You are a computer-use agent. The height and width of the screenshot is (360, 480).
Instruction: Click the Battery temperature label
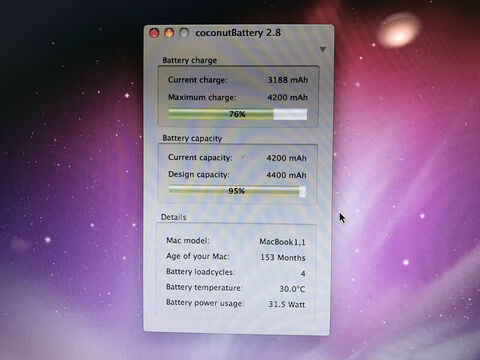(x=204, y=288)
